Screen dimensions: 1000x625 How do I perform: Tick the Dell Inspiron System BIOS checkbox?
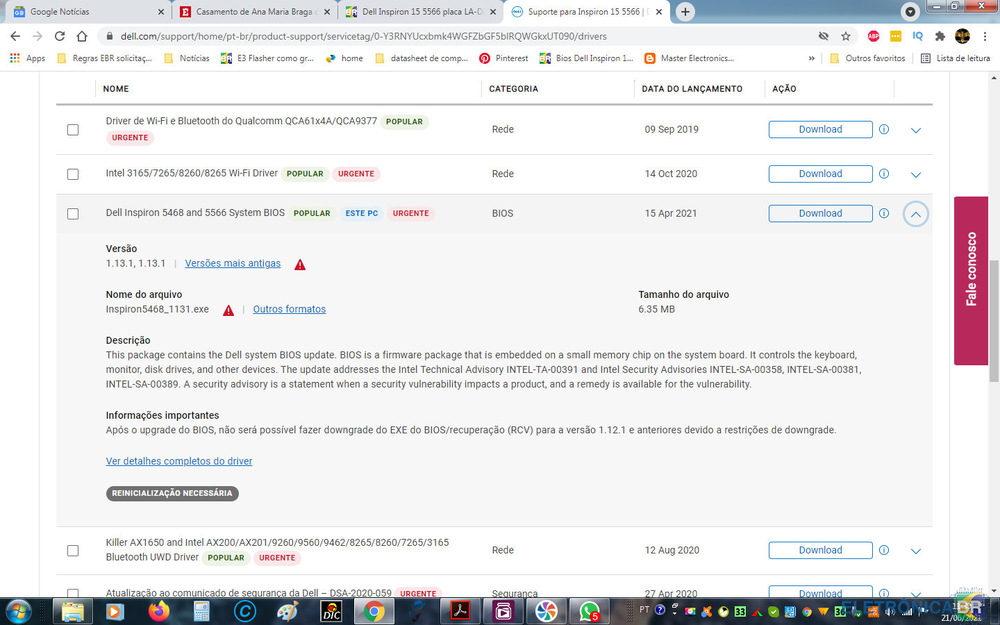tap(73, 214)
